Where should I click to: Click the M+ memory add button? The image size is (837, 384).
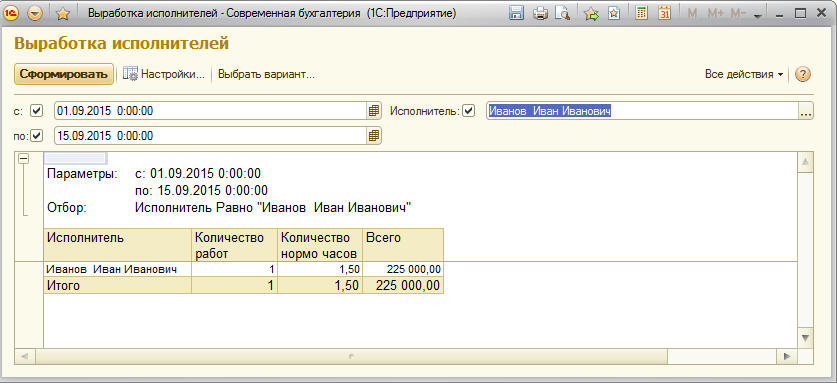tap(715, 14)
